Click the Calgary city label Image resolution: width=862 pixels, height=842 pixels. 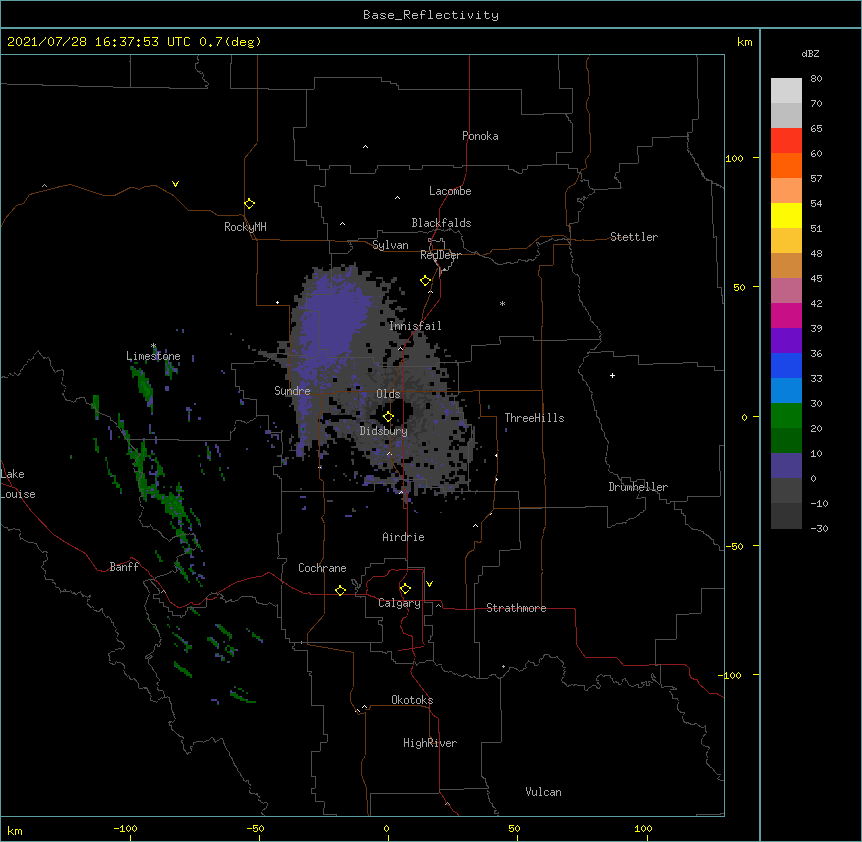[x=399, y=603]
